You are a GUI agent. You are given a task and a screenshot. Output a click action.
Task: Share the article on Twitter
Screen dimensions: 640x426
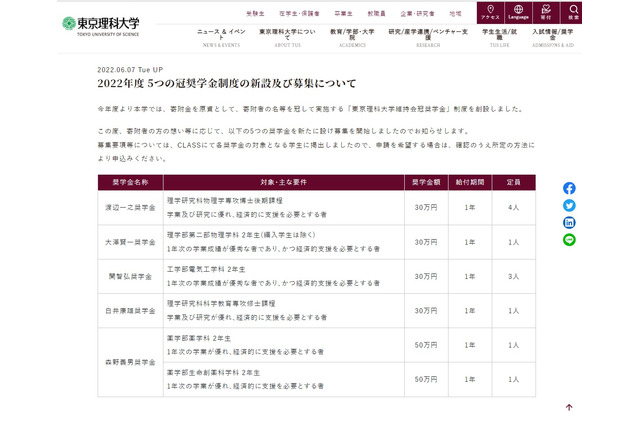pos(569,205)
